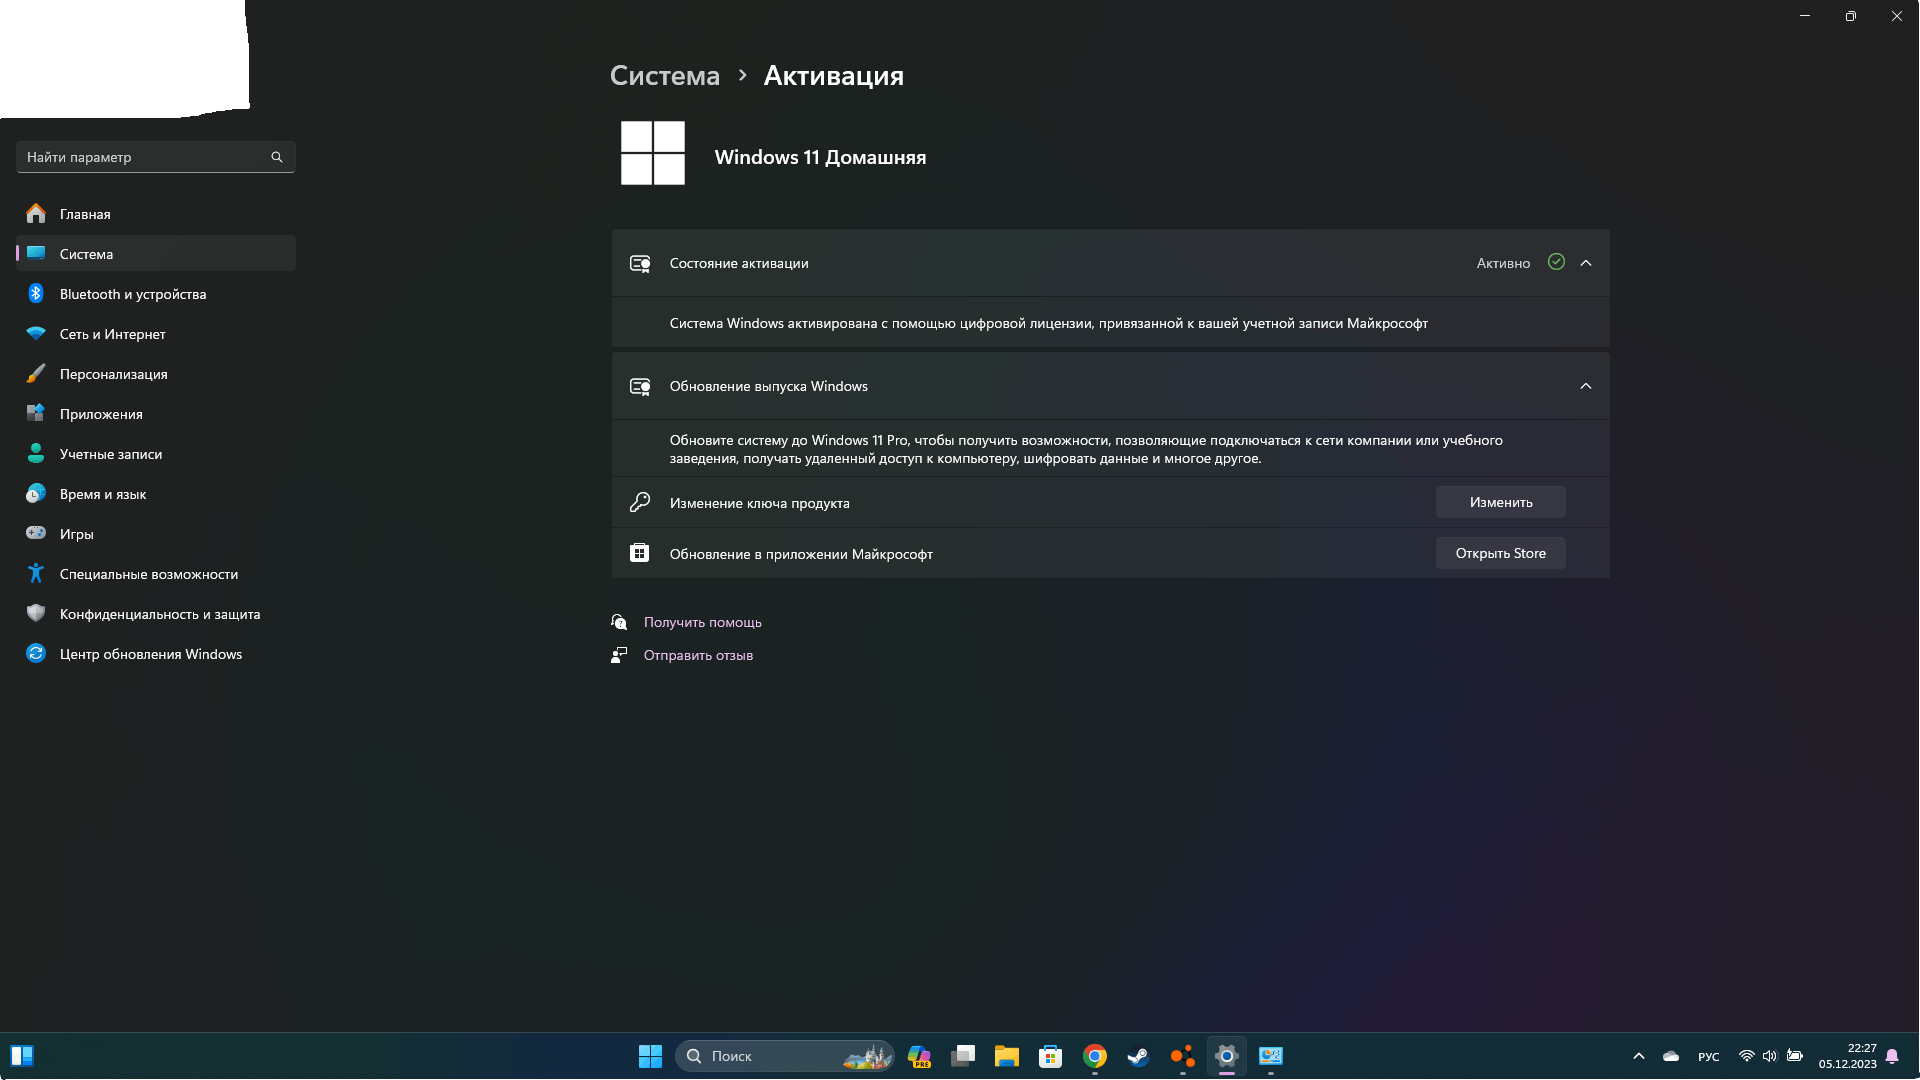Click the Центр обновления Windows icon
The image size is (1920, 1080).
36,653
